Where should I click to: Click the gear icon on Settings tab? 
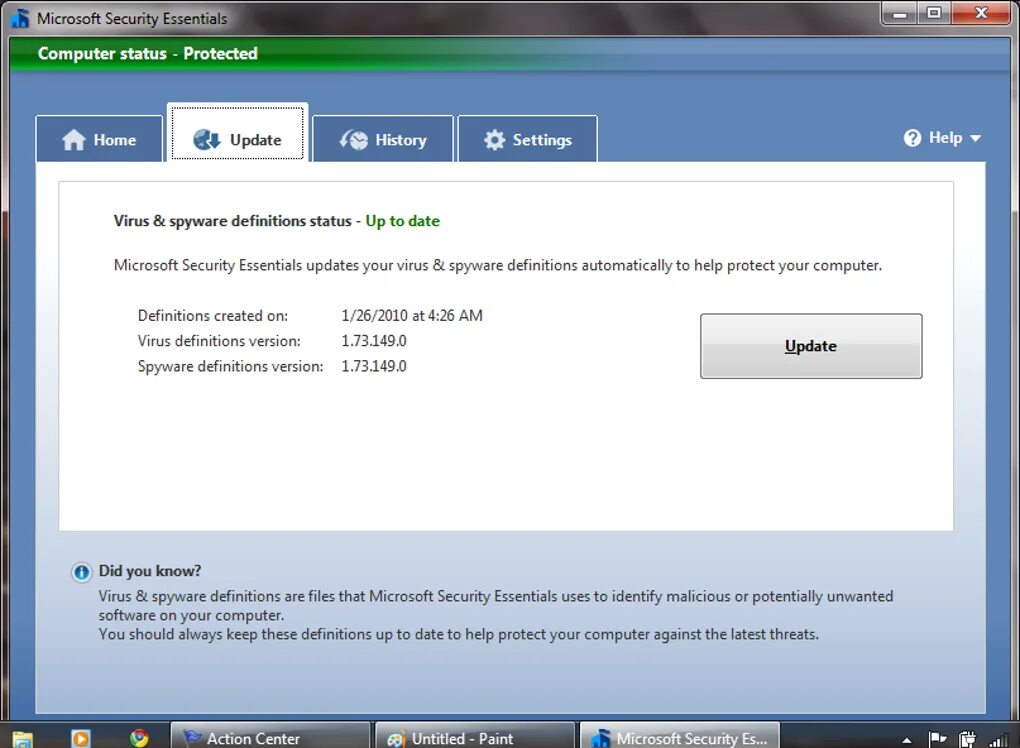494,140
